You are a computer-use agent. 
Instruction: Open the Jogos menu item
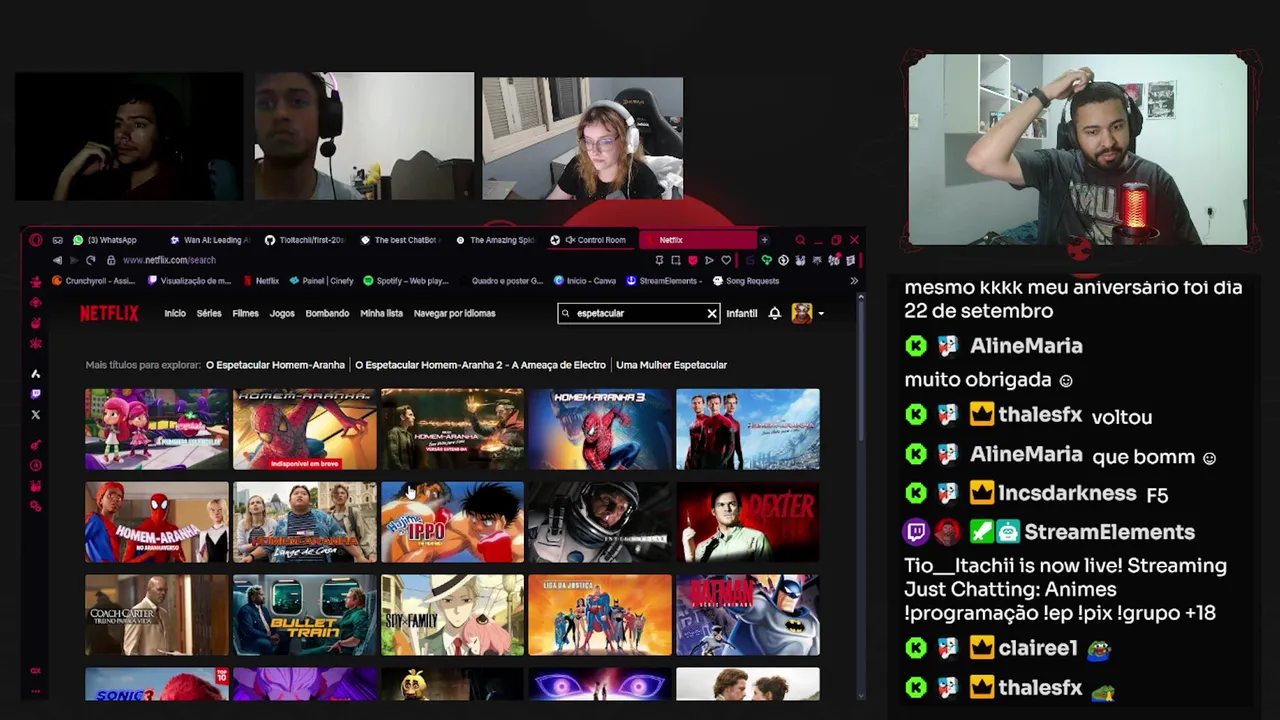(x=282, y=313)
